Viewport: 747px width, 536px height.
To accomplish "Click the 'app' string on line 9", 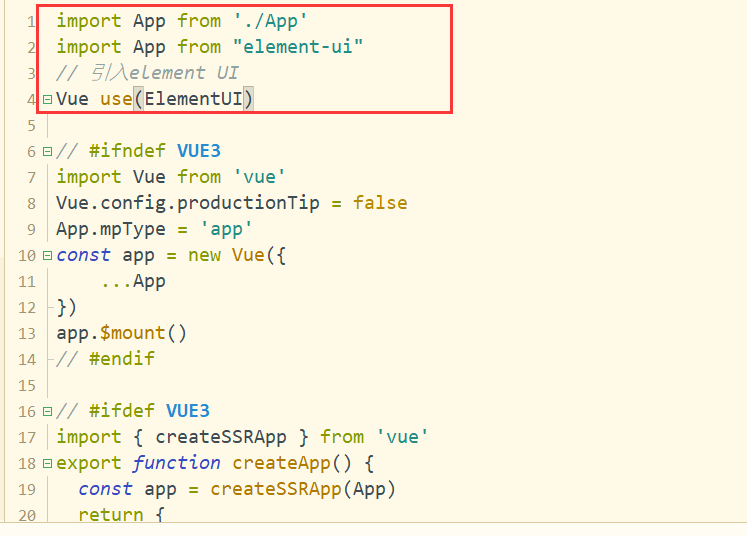I will pyautogui.click(x=226, y=229).
